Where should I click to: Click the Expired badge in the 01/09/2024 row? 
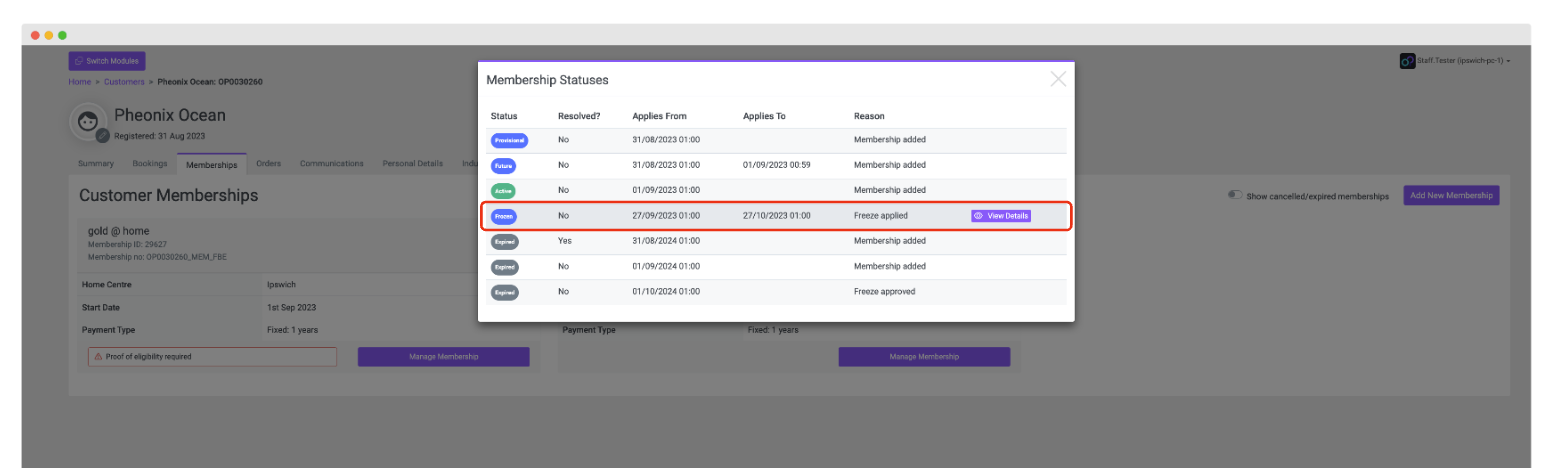[504, 267]
